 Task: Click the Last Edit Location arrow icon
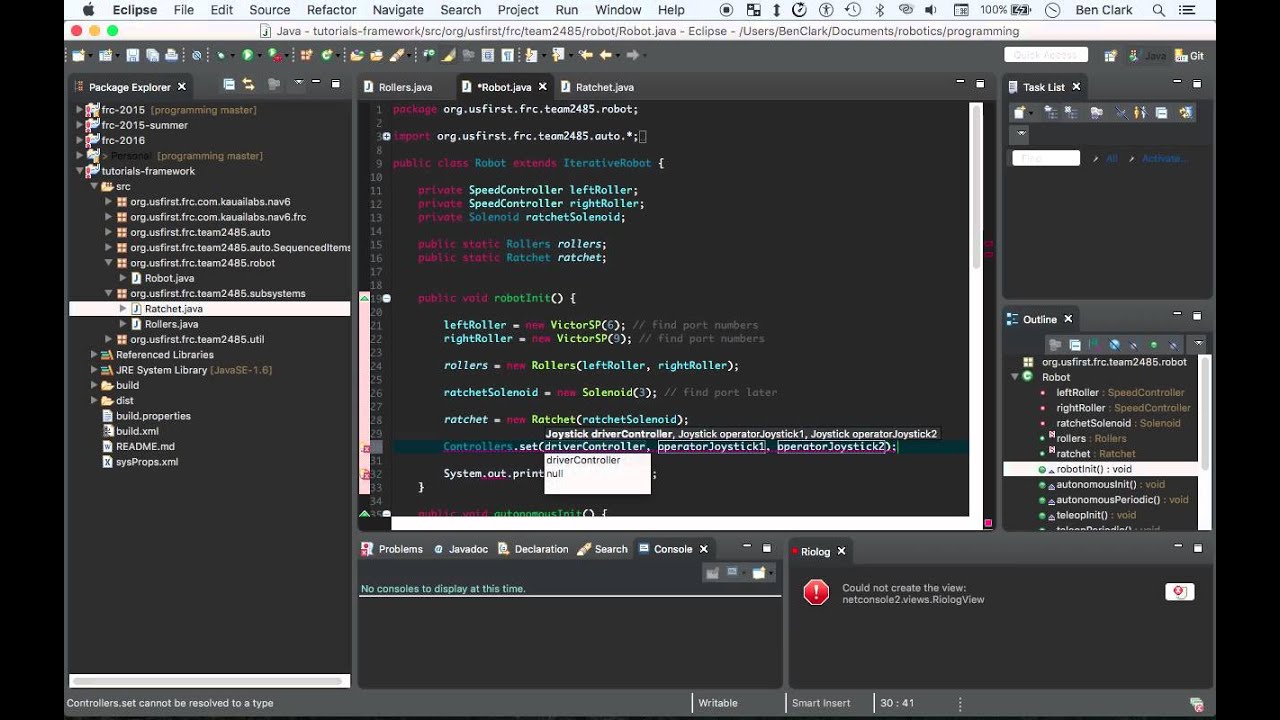tap(585, 55)
